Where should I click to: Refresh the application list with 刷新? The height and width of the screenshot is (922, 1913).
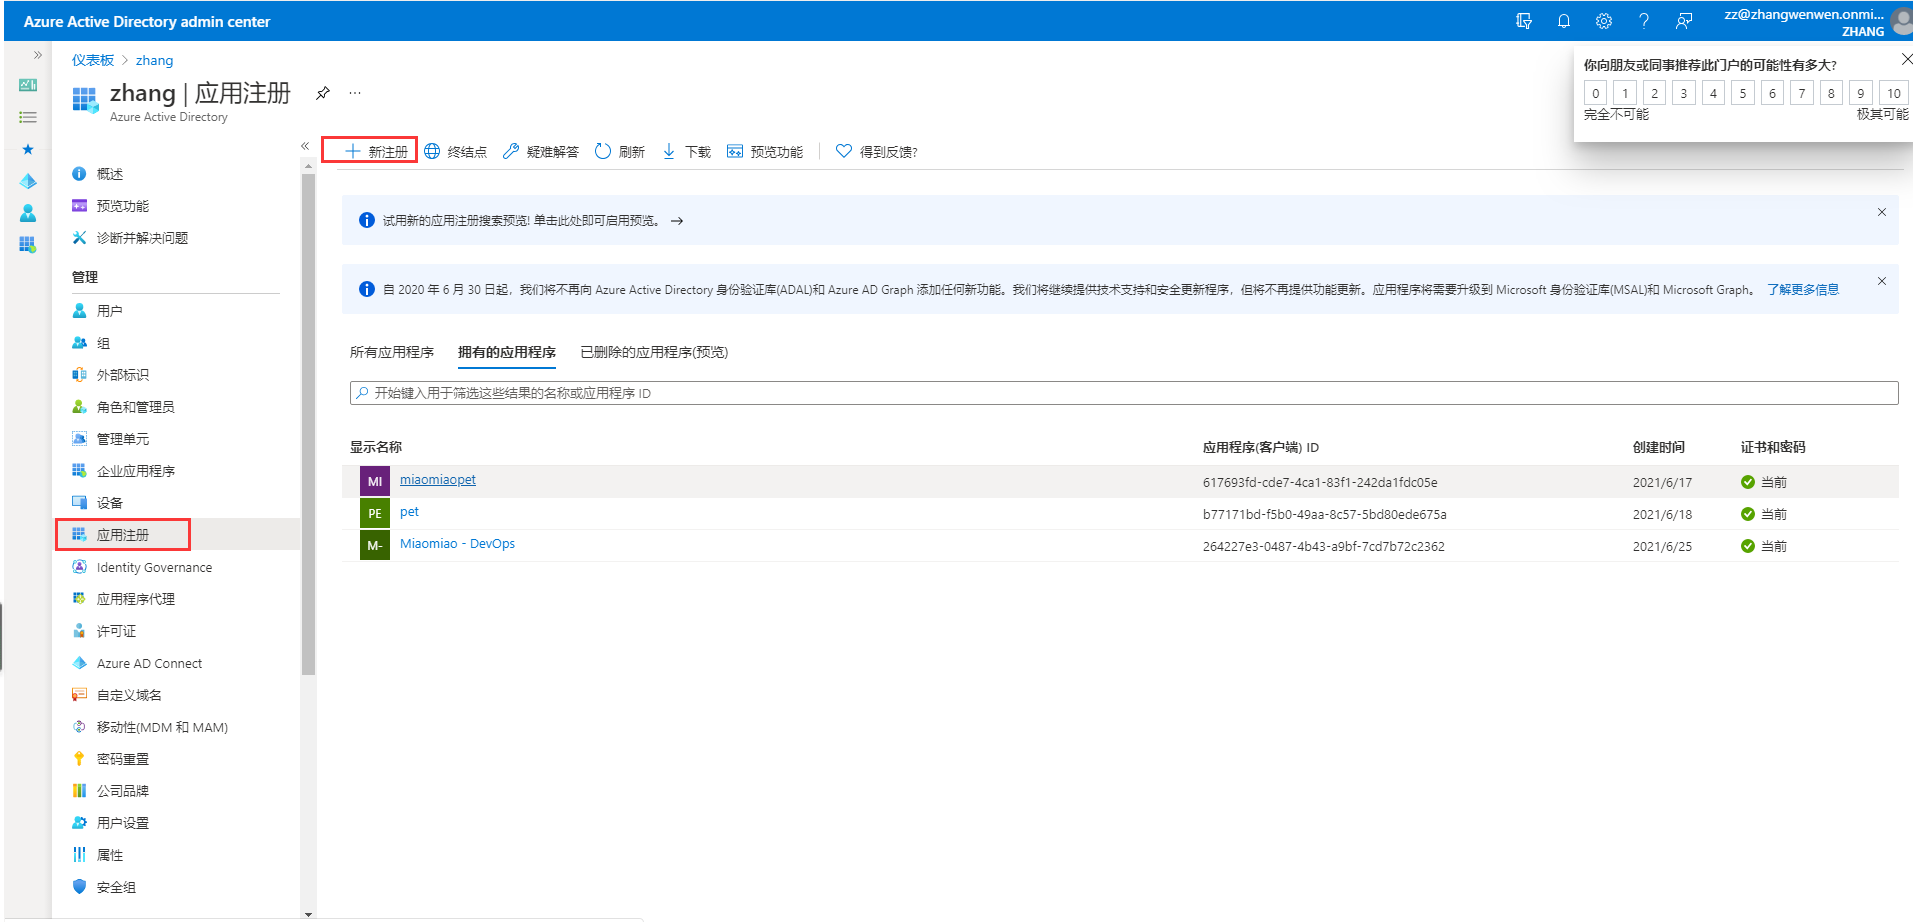[619, 151]
